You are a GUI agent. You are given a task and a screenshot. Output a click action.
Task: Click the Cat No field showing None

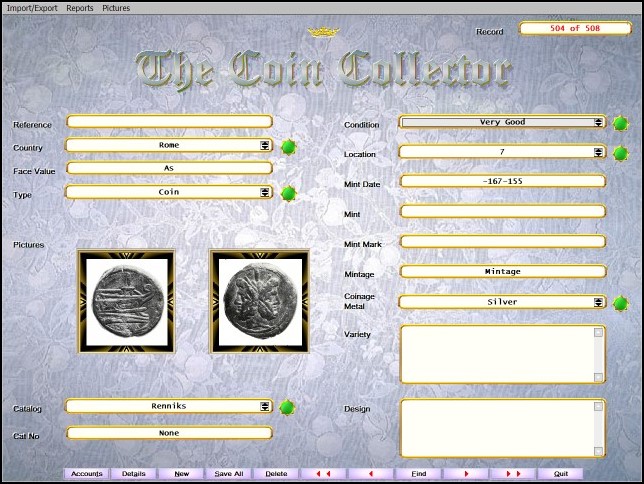[x=169, y=433]
